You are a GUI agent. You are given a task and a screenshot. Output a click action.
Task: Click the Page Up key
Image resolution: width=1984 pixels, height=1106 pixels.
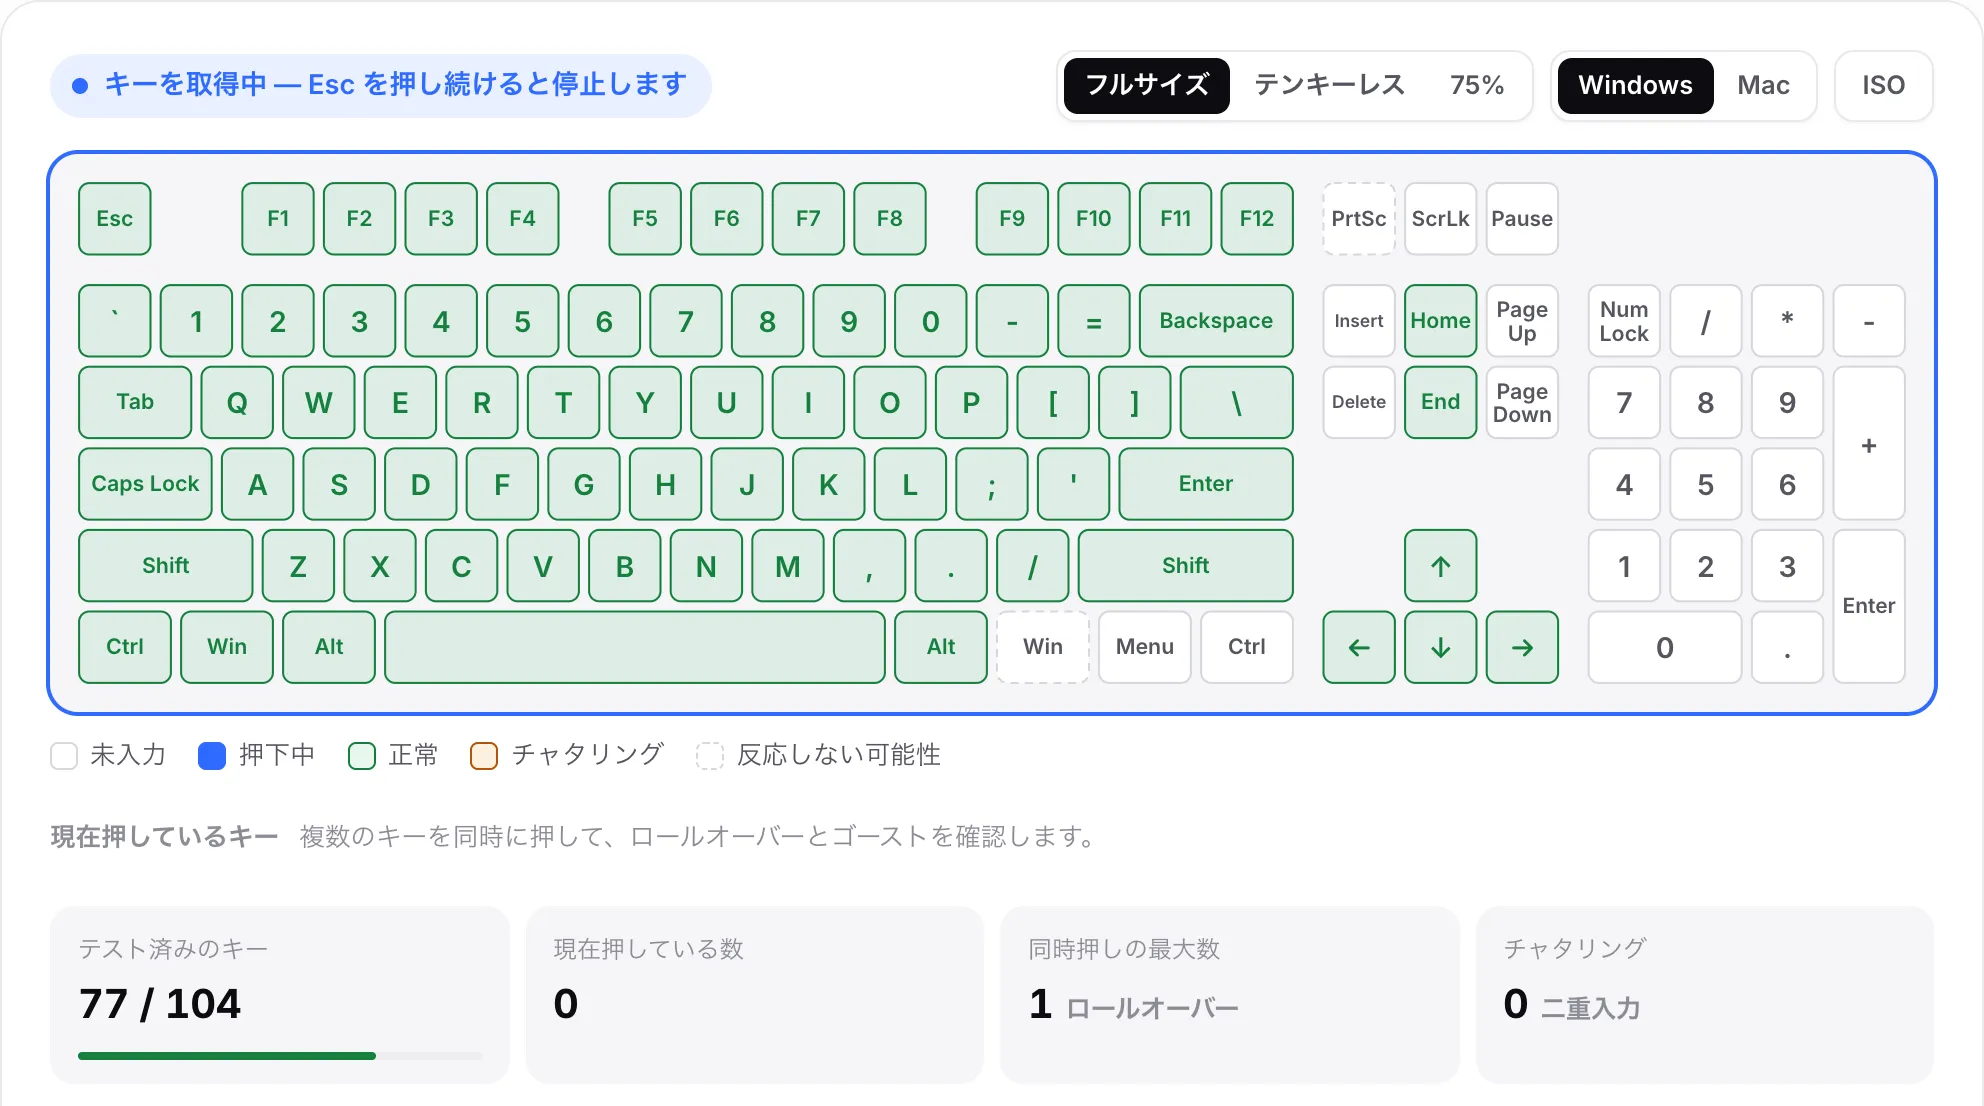click(x=1522, y=321)
